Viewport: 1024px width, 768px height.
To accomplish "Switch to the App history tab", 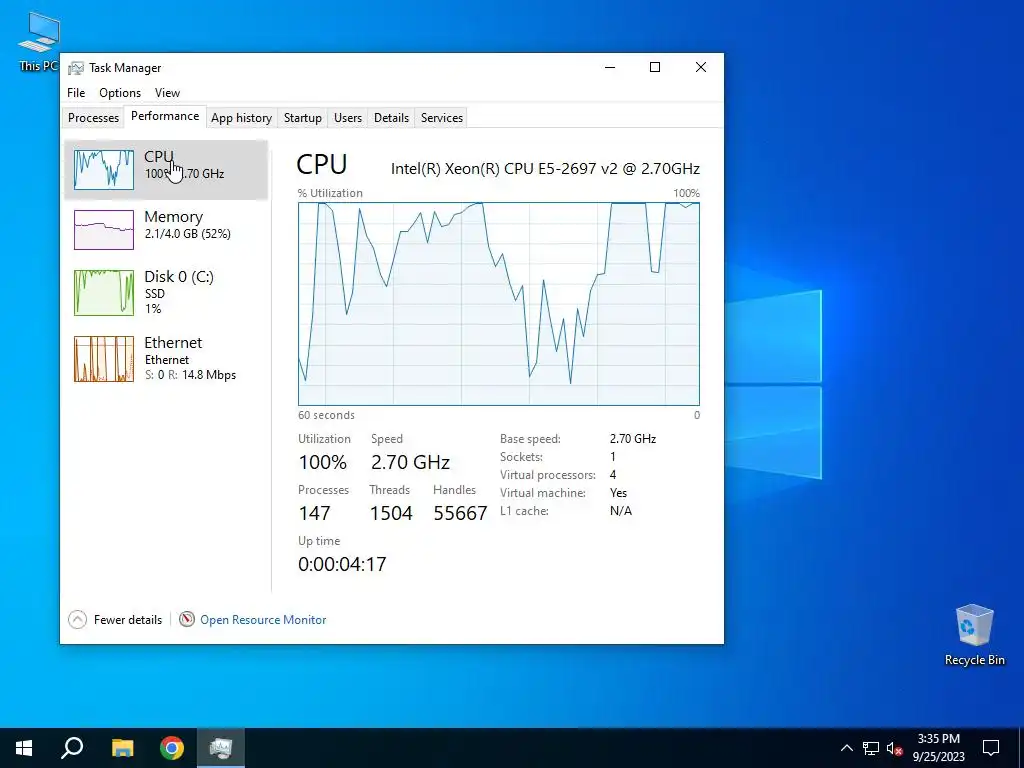I will [241, 118].
